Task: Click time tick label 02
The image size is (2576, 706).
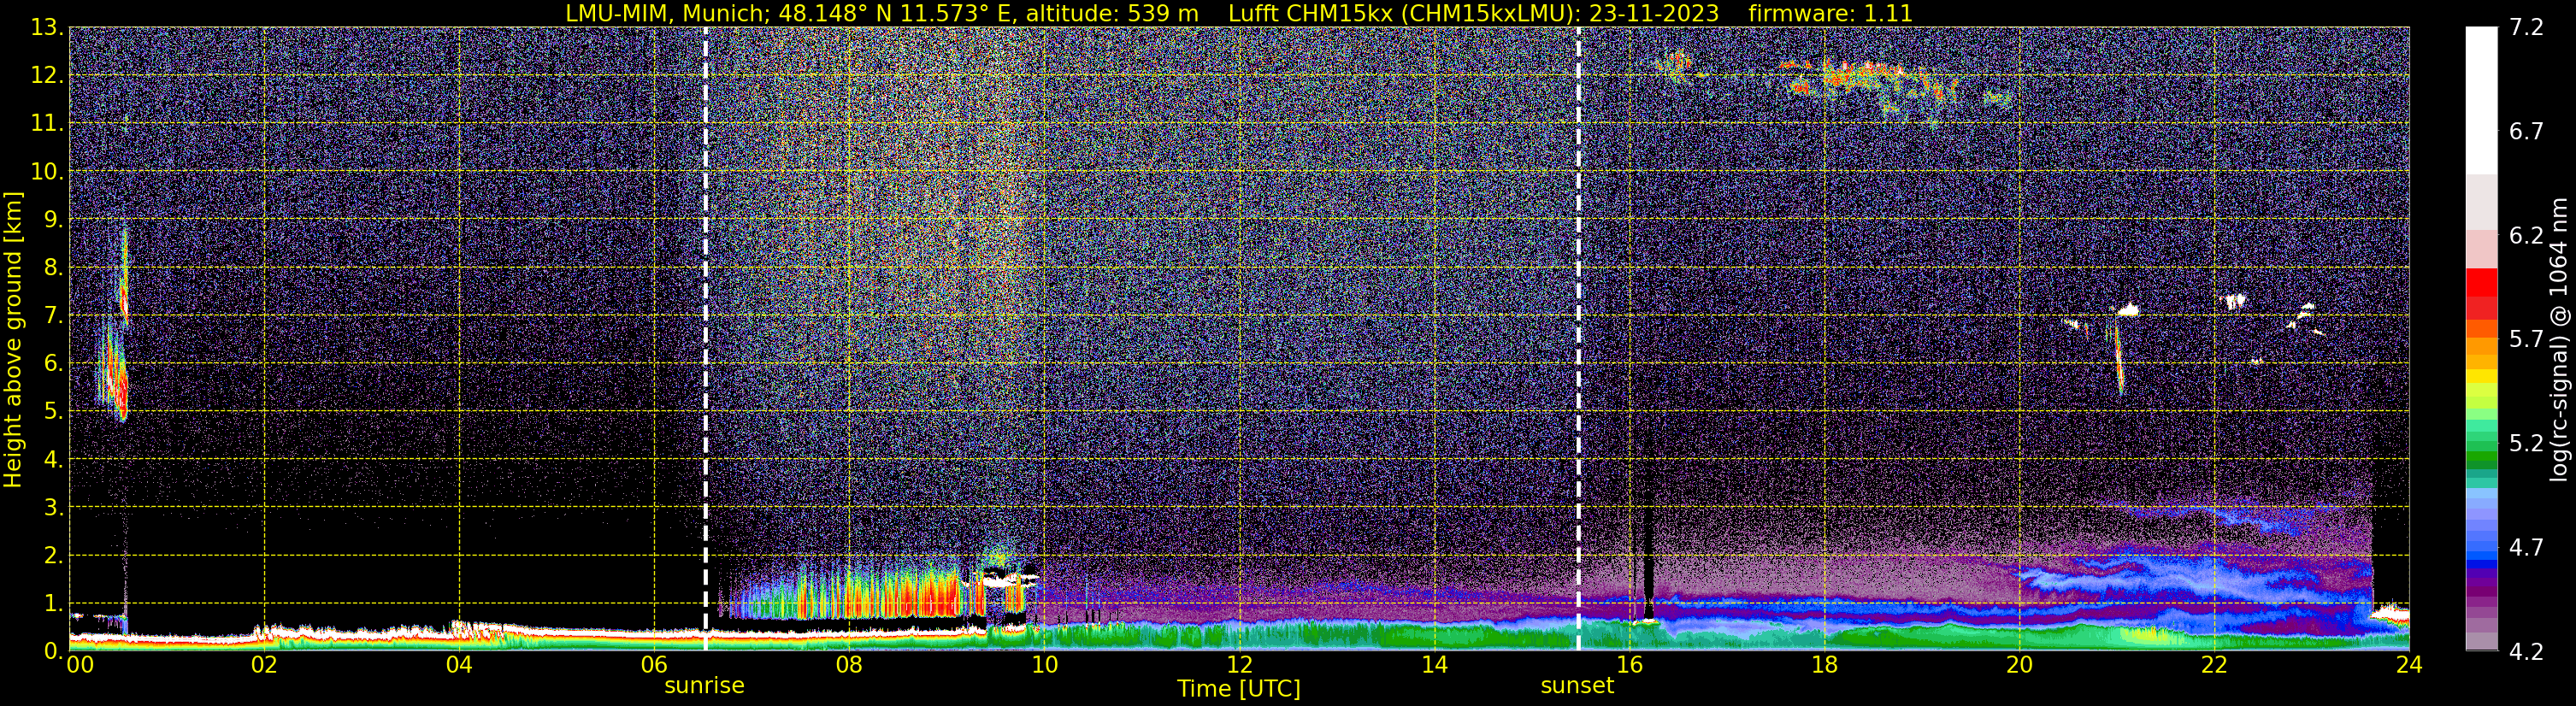Action: 263,665
